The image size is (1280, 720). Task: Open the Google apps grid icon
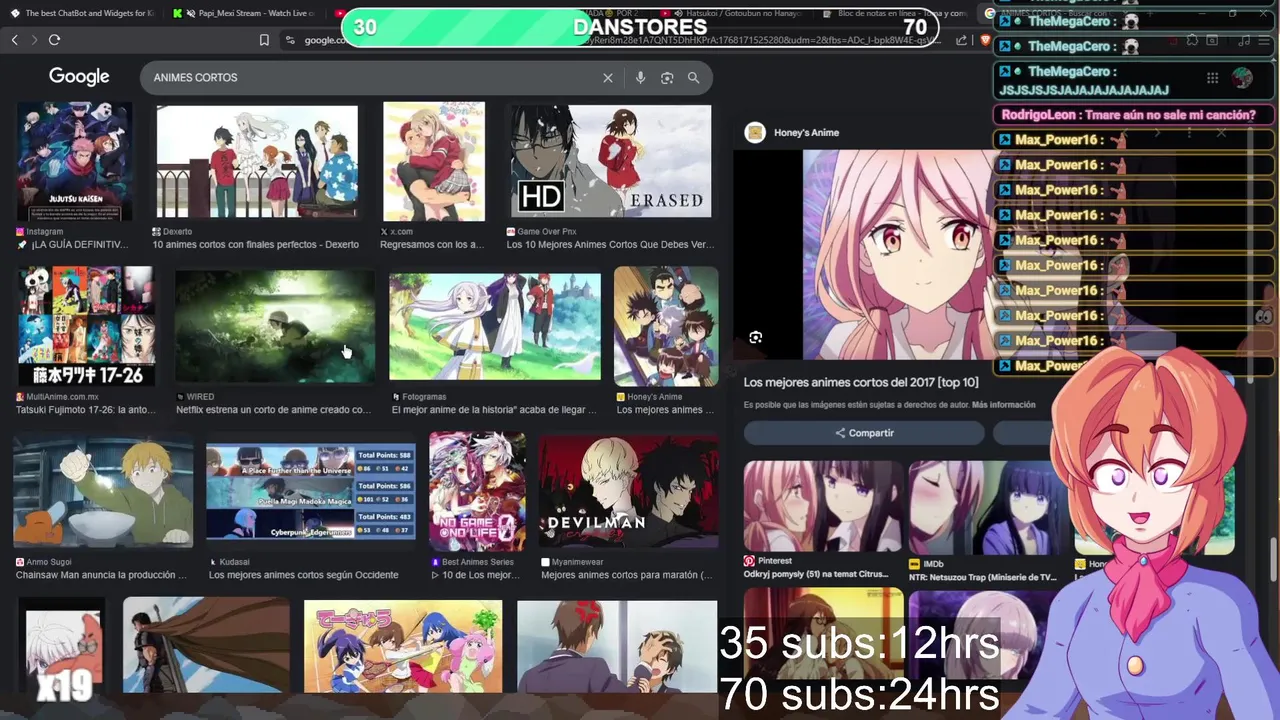point(1212,78)
